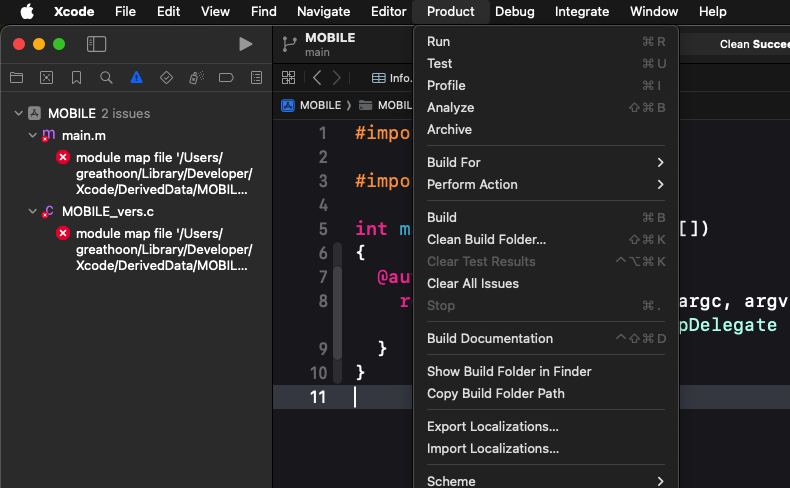Expand the Scheme submenu
The image size is (790, 488).
(x=546, y=481)
